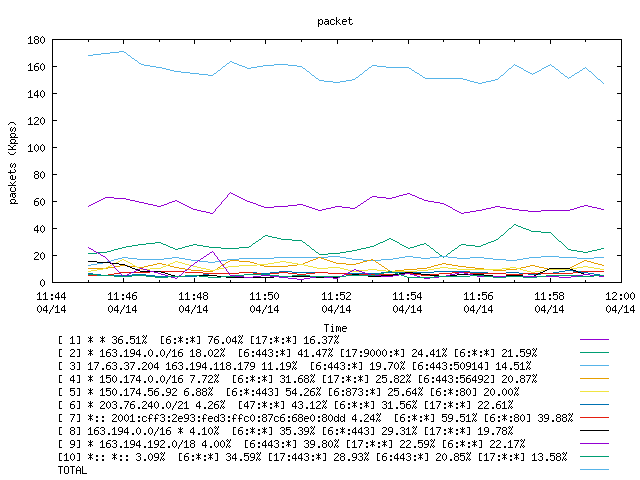Click the y-axis value 100
The width and height of the screenshot is (640, 480).
(x=36, y=148)
